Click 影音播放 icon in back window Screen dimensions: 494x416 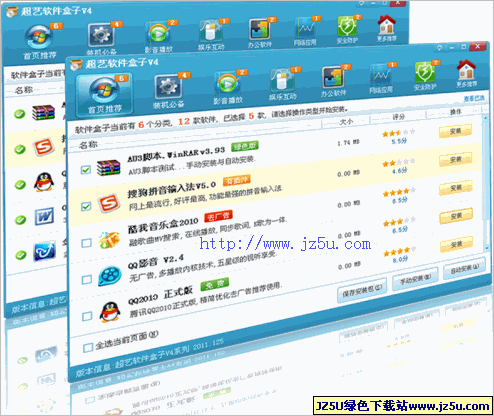(159, 35)
